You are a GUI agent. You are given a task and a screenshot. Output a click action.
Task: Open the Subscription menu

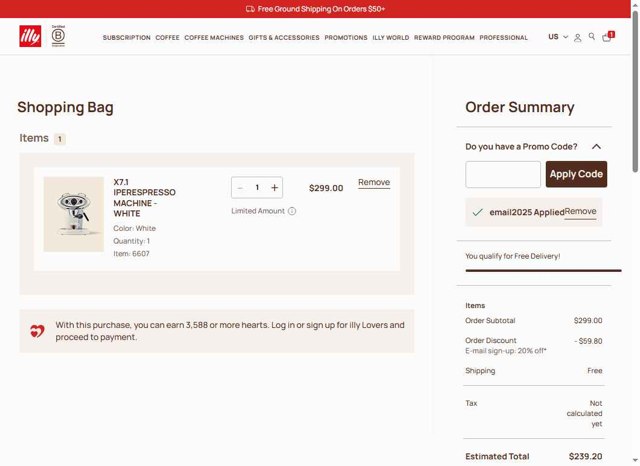coord(127,38)
